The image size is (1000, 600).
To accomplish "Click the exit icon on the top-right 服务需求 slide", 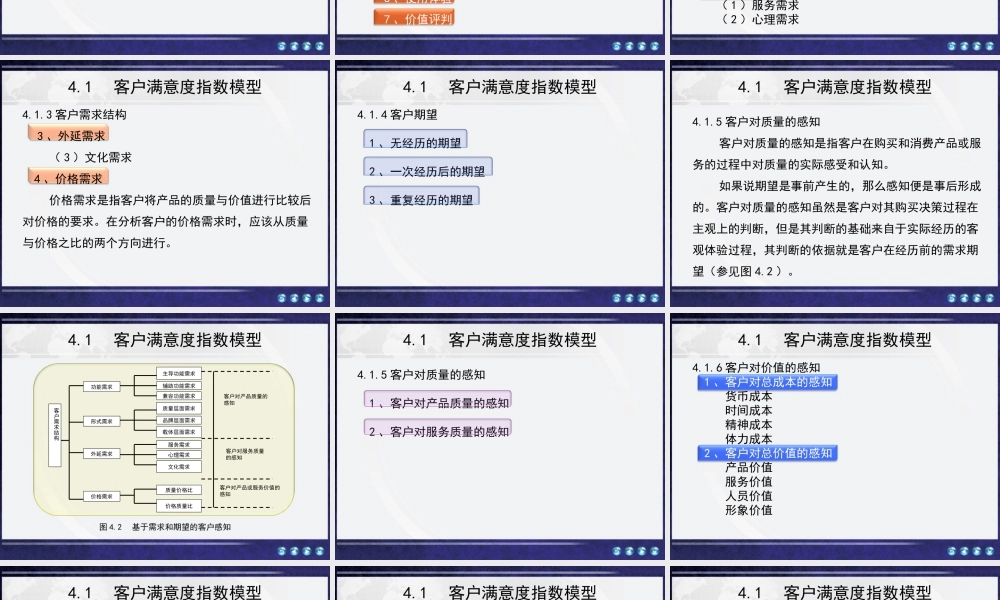I will [x=988, y=44].
